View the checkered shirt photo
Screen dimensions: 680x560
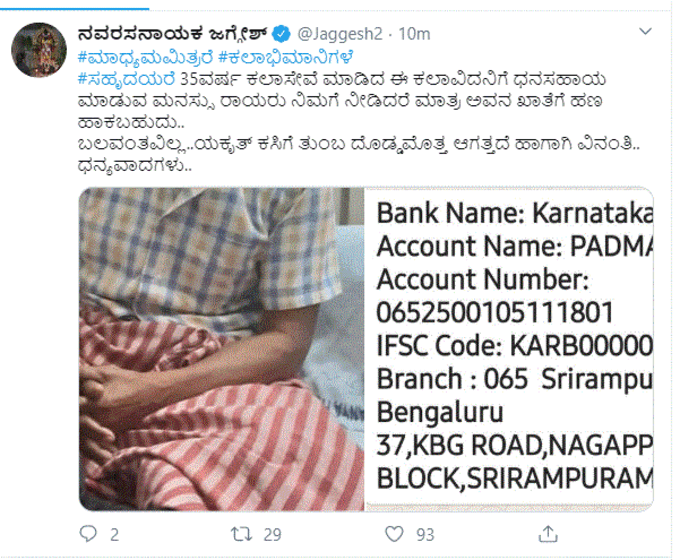tap(222, 349)
